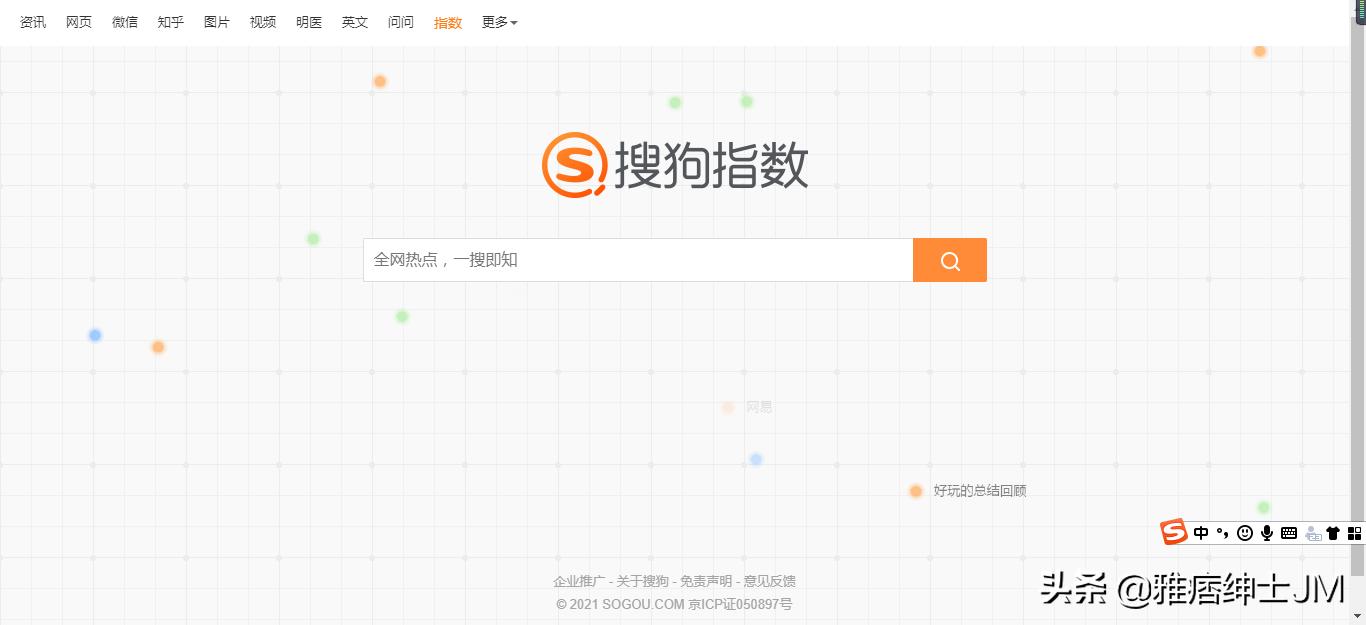Switch to the 知乎 search tab
The height and width of the screenshot is (625, 1366).
coord(170,22)
